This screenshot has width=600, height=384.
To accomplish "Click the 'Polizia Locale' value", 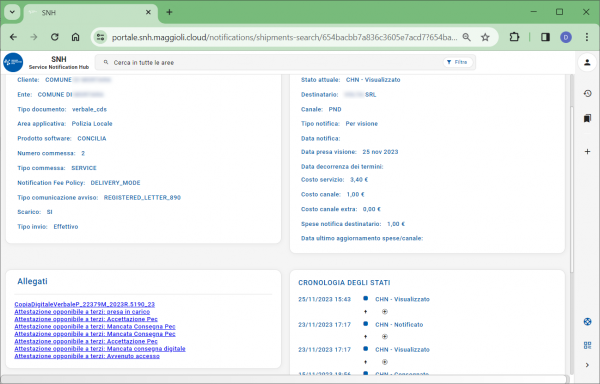I will (92, 124).
